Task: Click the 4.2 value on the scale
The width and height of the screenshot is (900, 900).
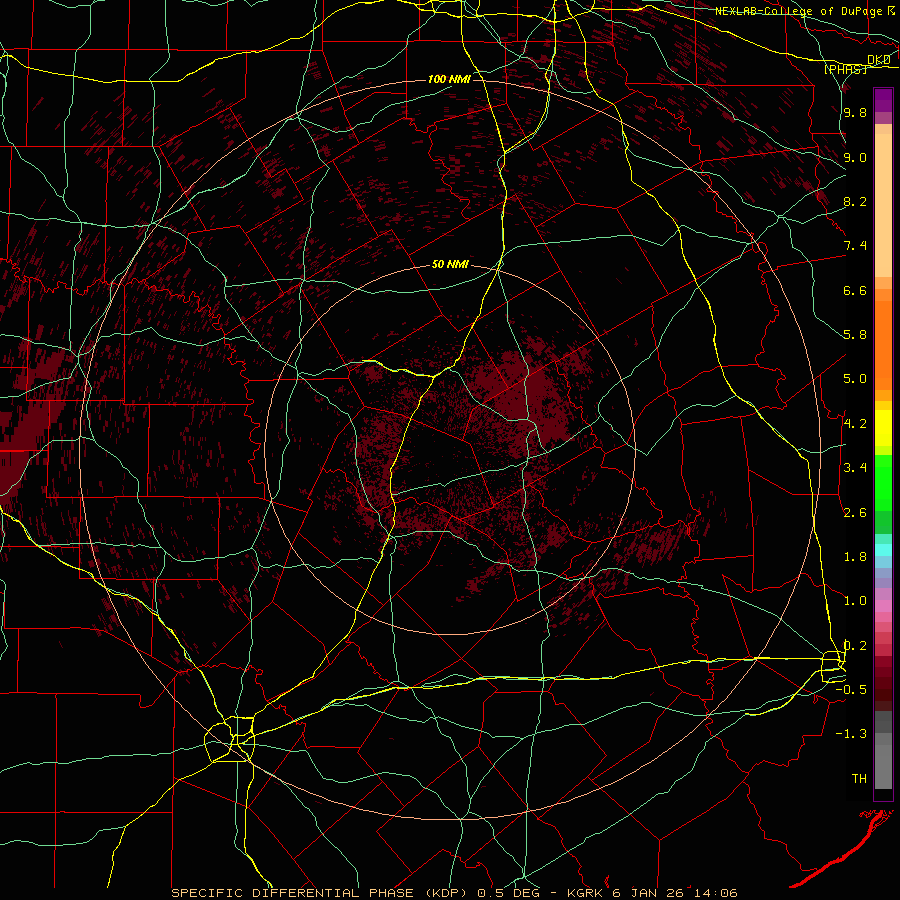Action: pyautogui.click(x=855, y=424)
